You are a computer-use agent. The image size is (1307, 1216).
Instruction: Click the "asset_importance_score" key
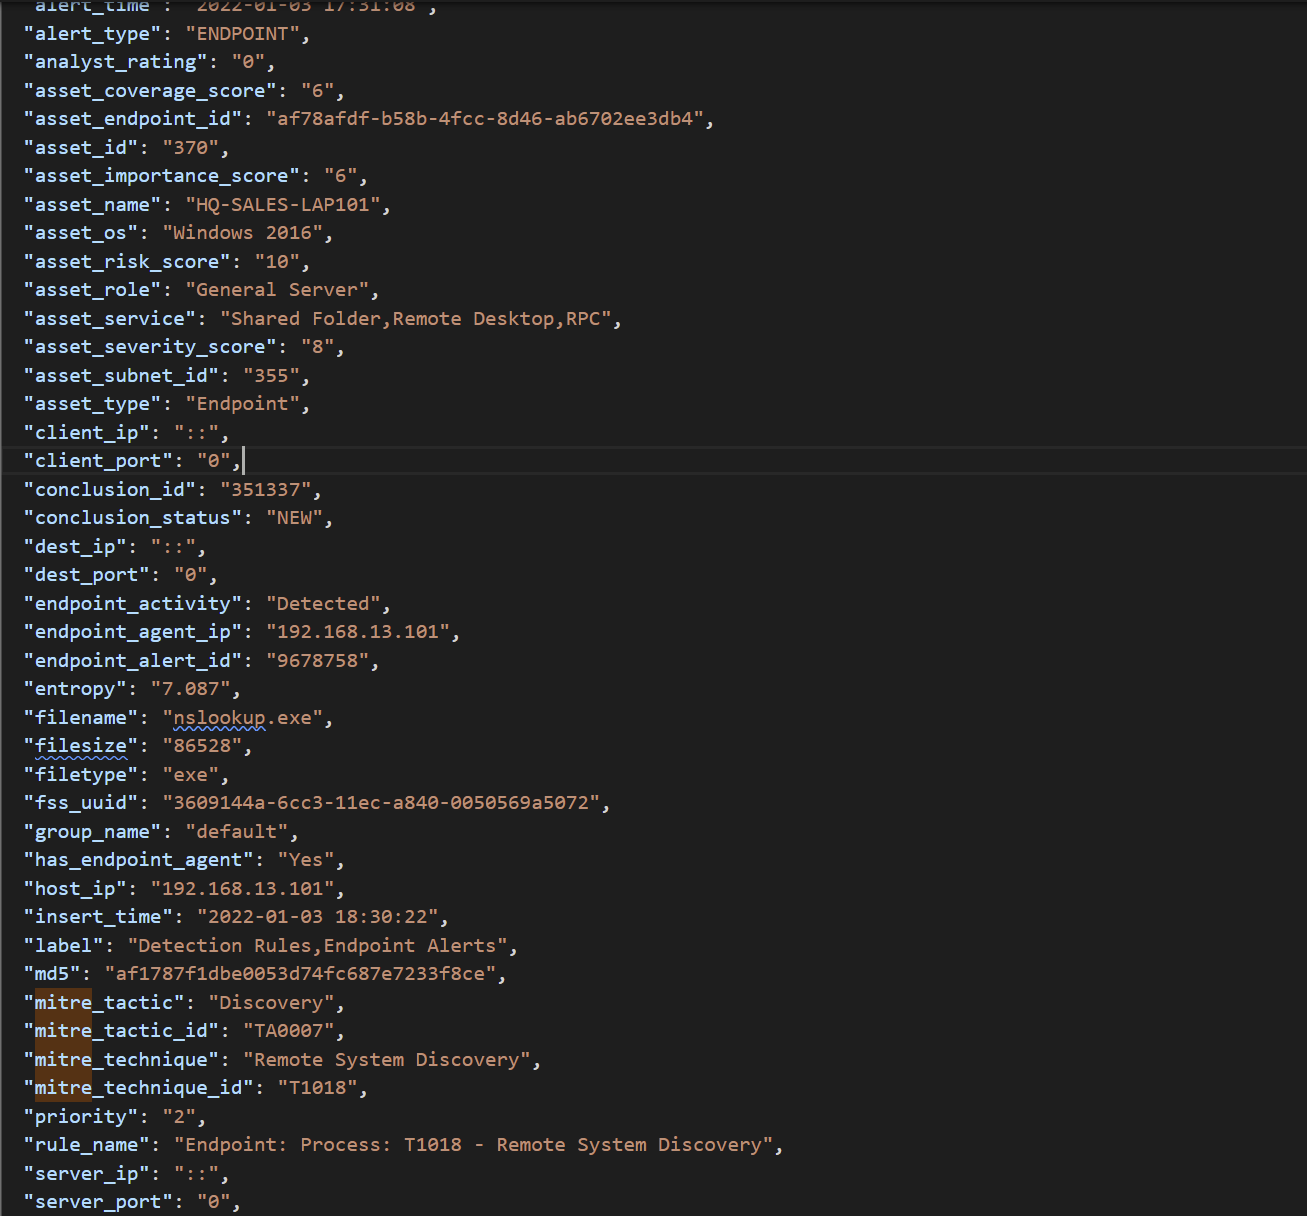pos(162,176)
